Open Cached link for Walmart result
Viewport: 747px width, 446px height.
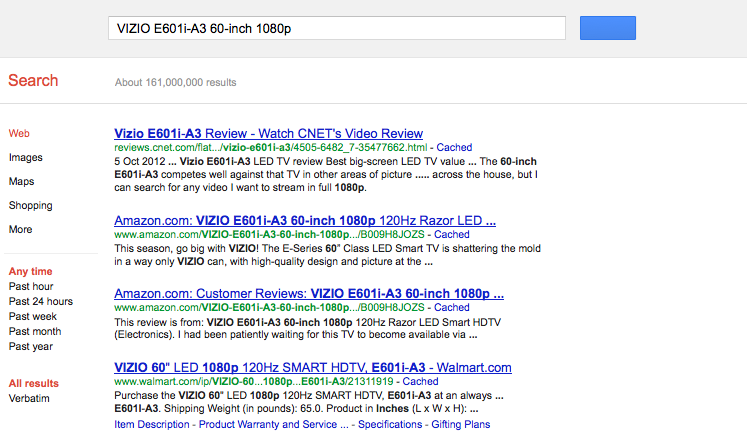click(420, 381)
